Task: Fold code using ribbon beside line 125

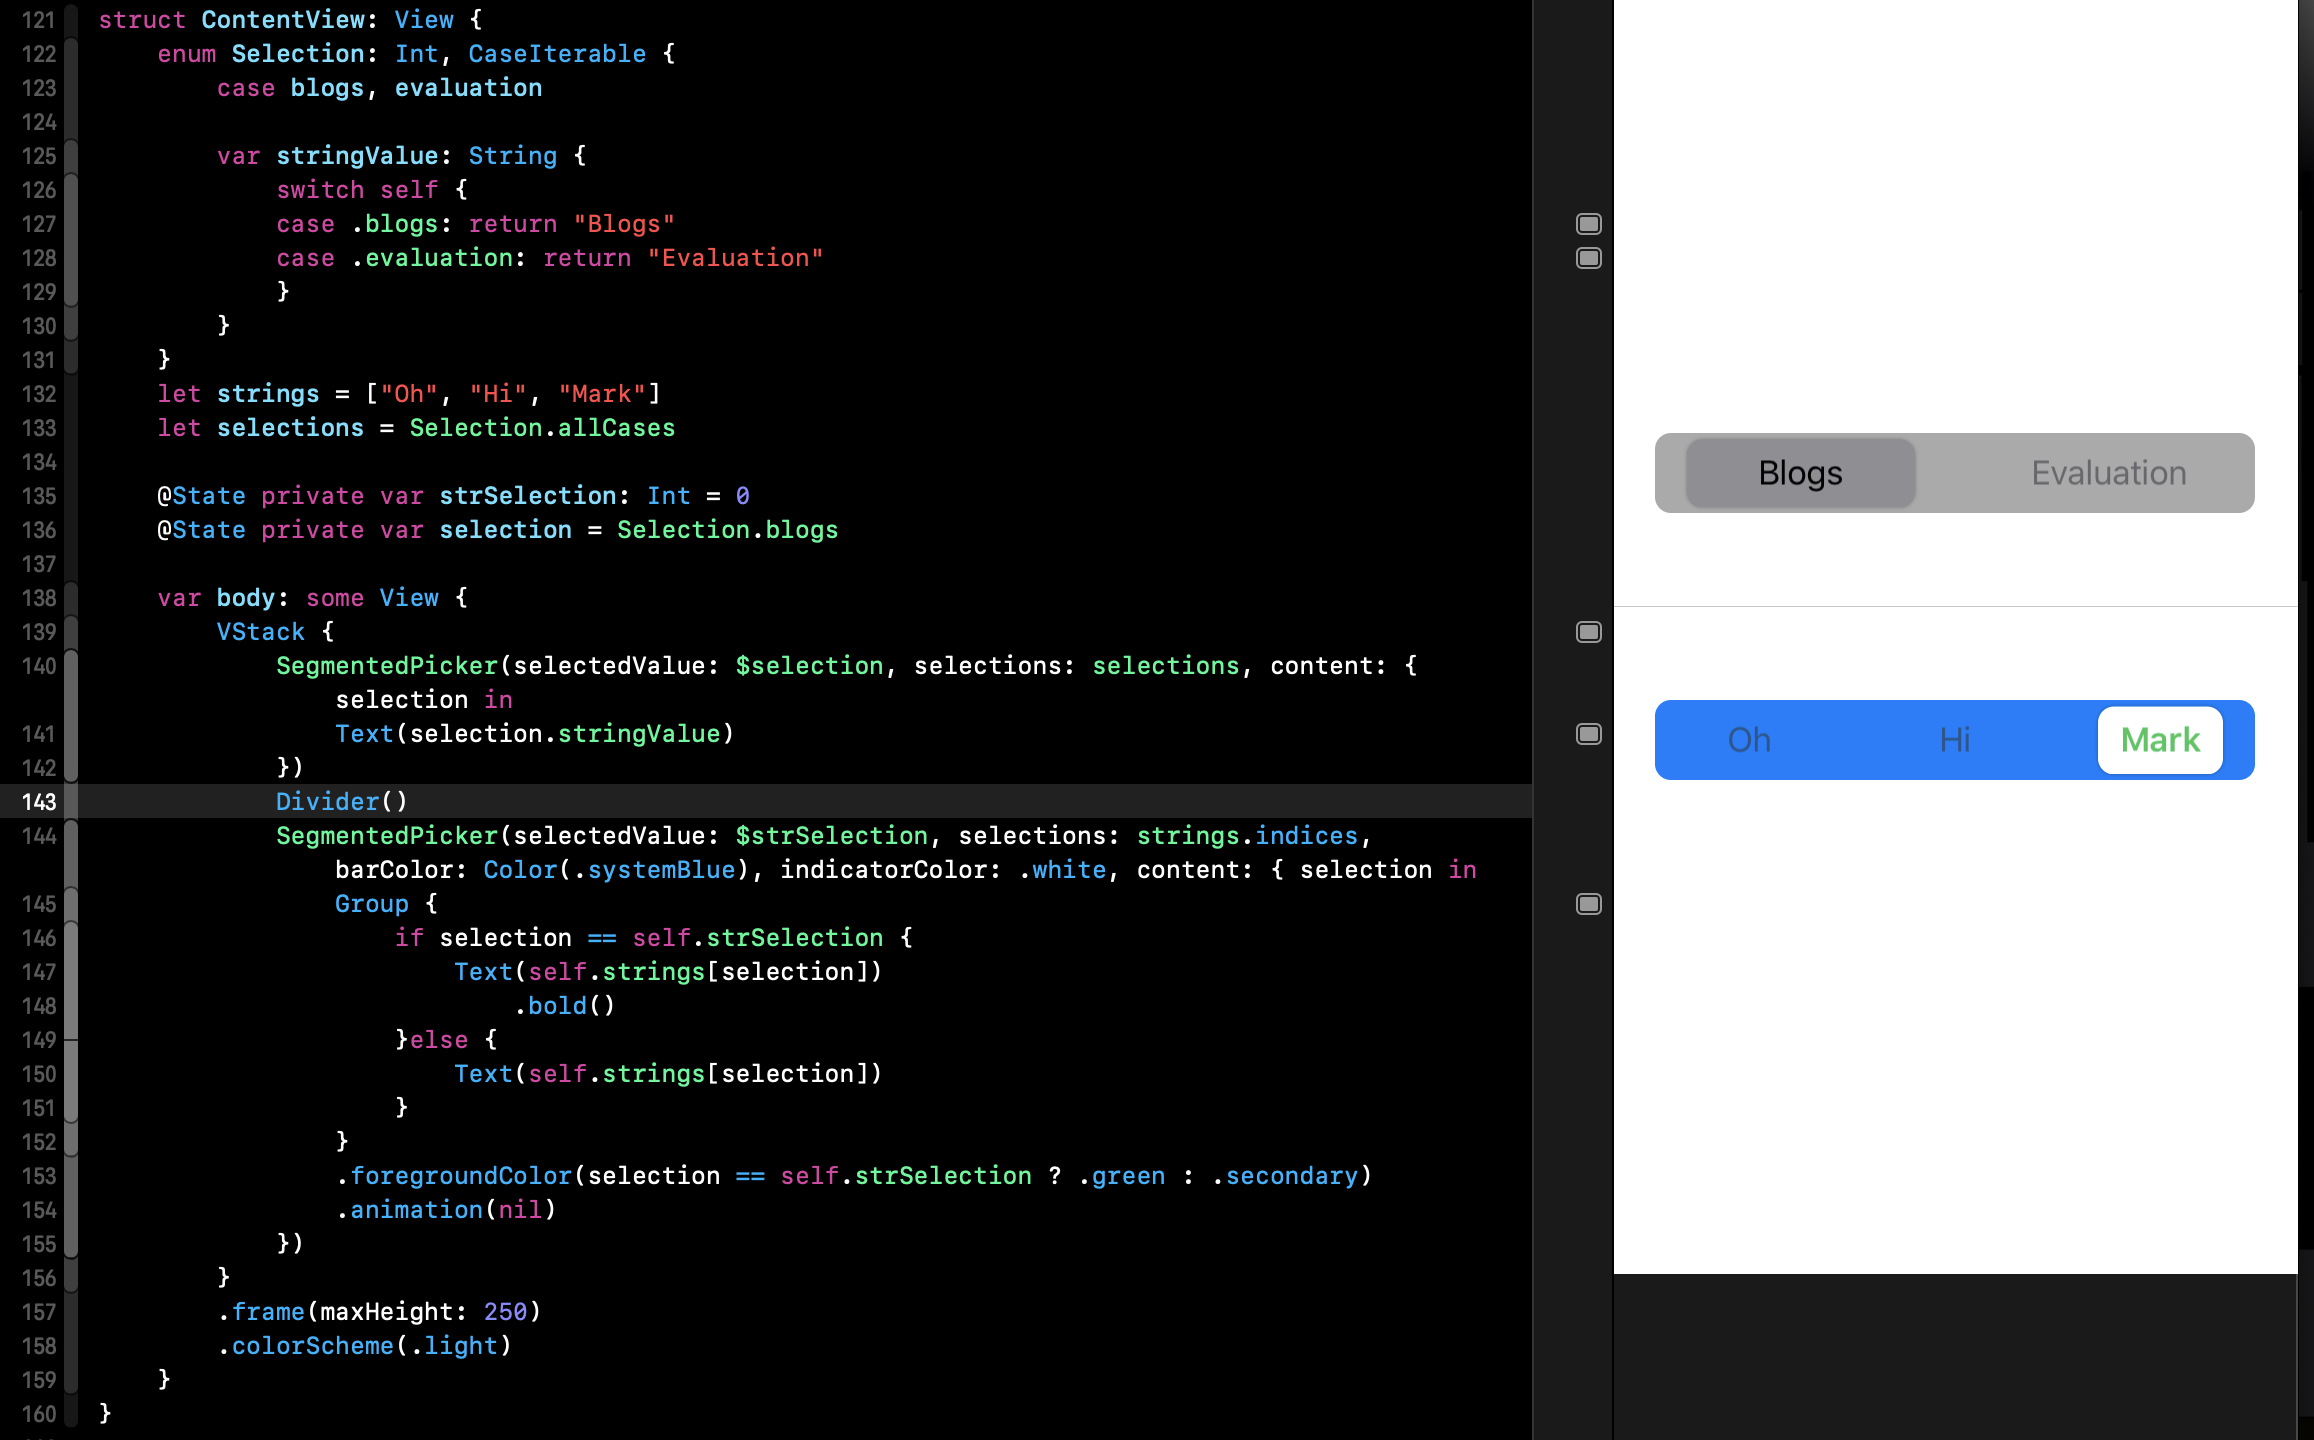Action: pyautogui.click(x=71, y=156)
